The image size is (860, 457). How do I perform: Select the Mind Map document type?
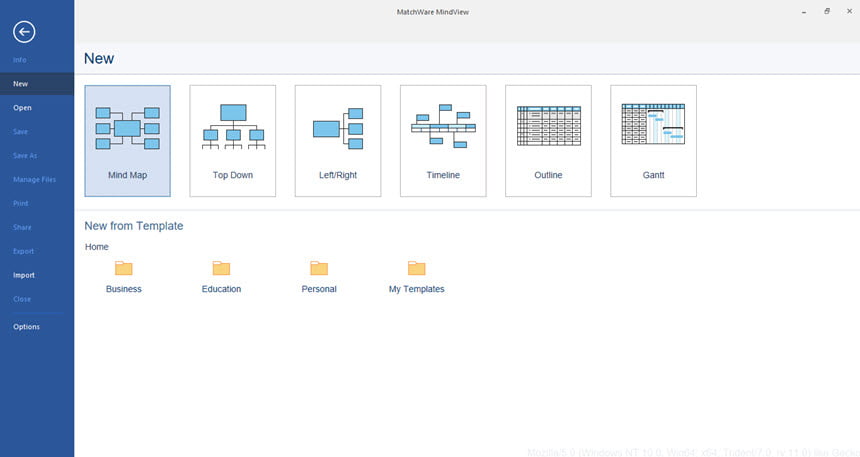[127, 140]
